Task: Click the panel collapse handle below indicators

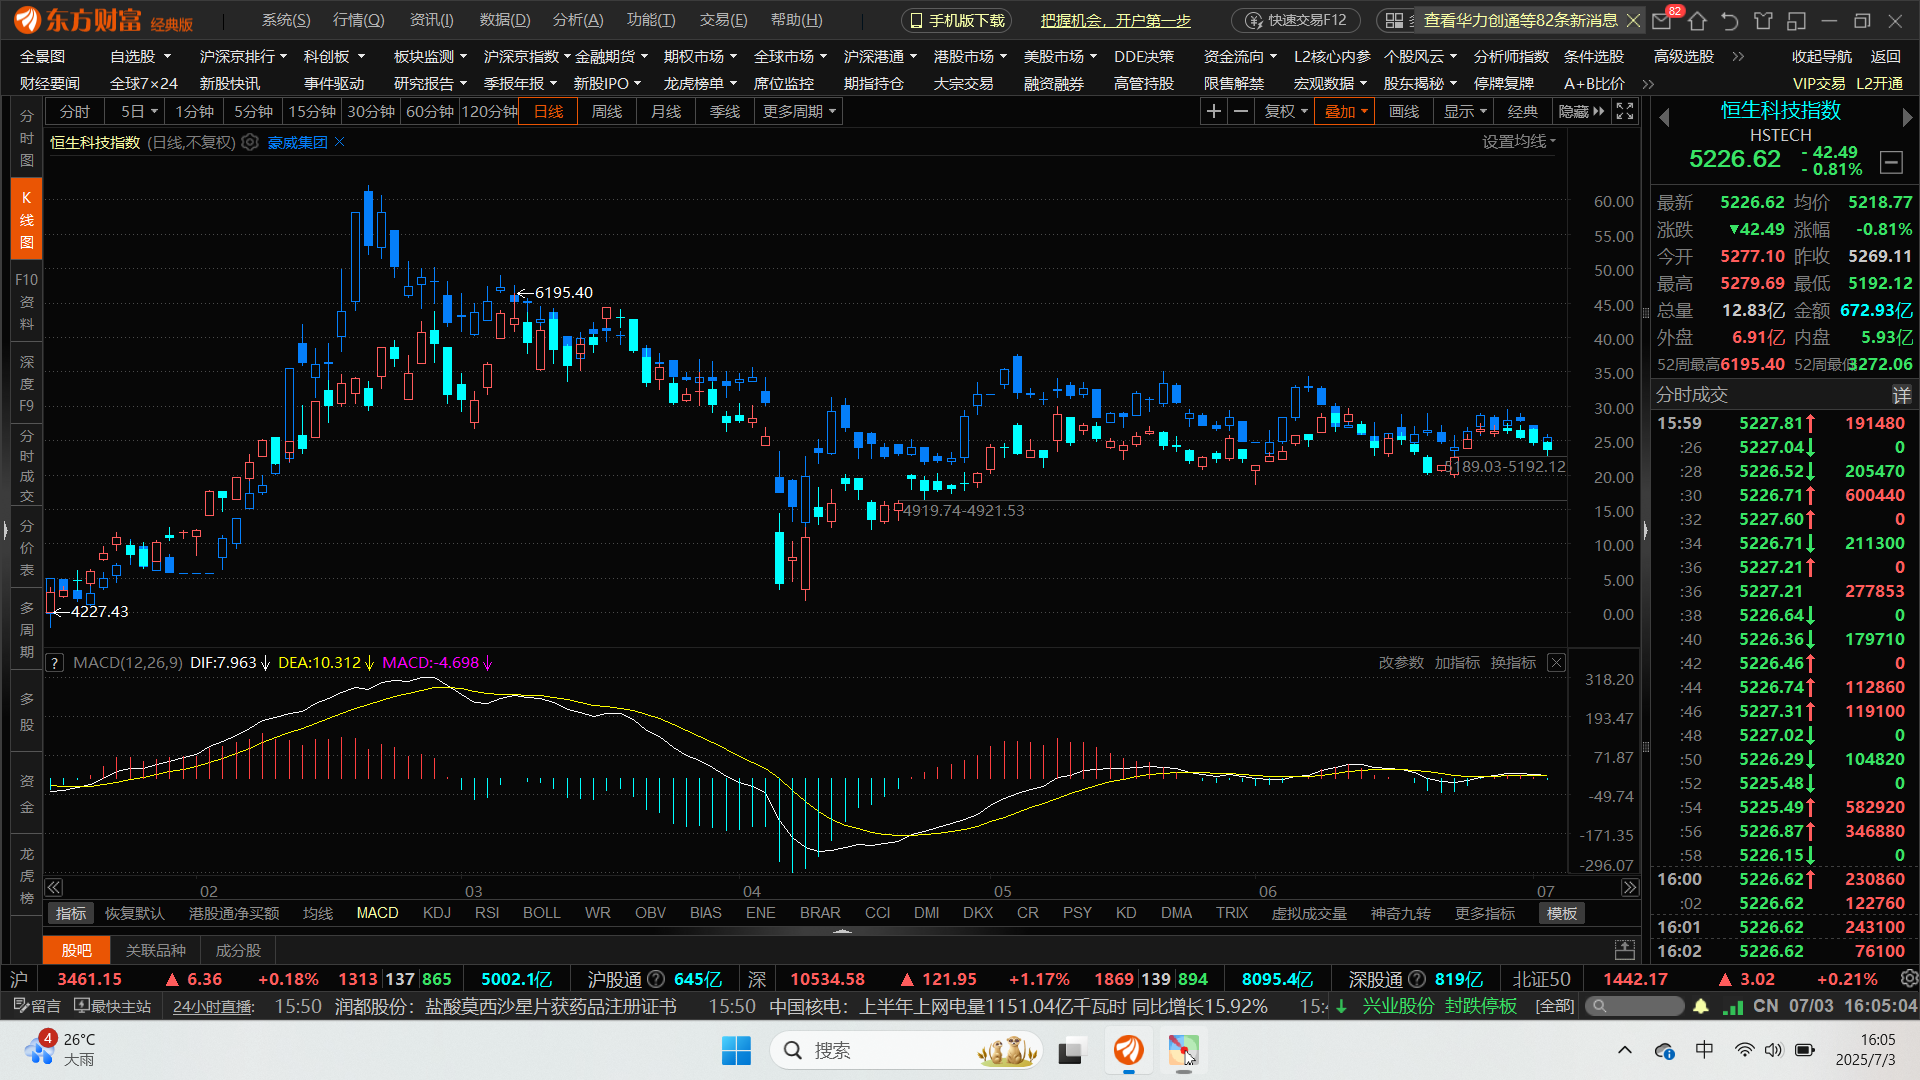Action: [x=842, y=931]
